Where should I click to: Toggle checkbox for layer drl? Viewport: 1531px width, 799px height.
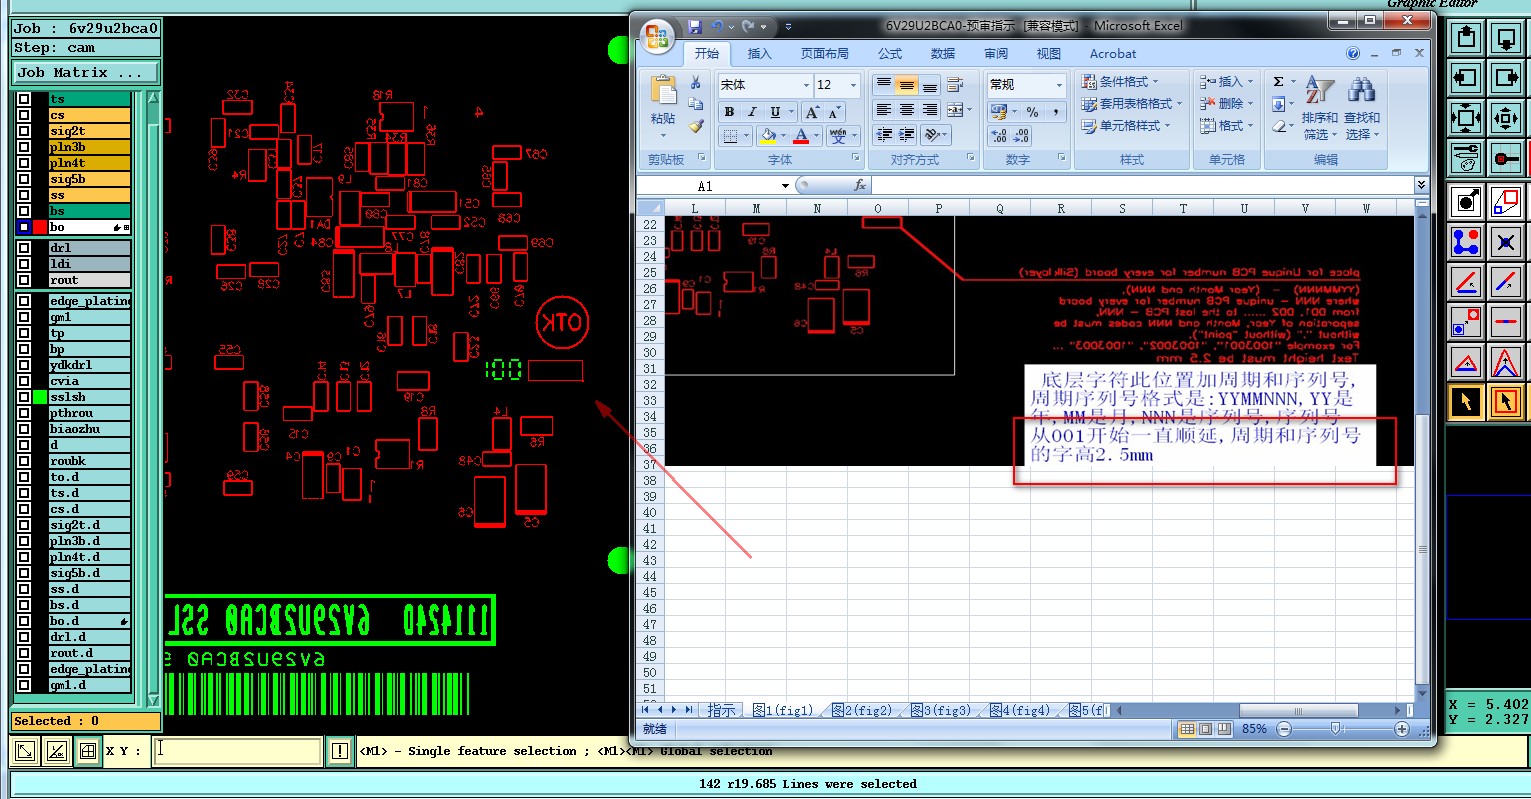(x=24, y=248)
